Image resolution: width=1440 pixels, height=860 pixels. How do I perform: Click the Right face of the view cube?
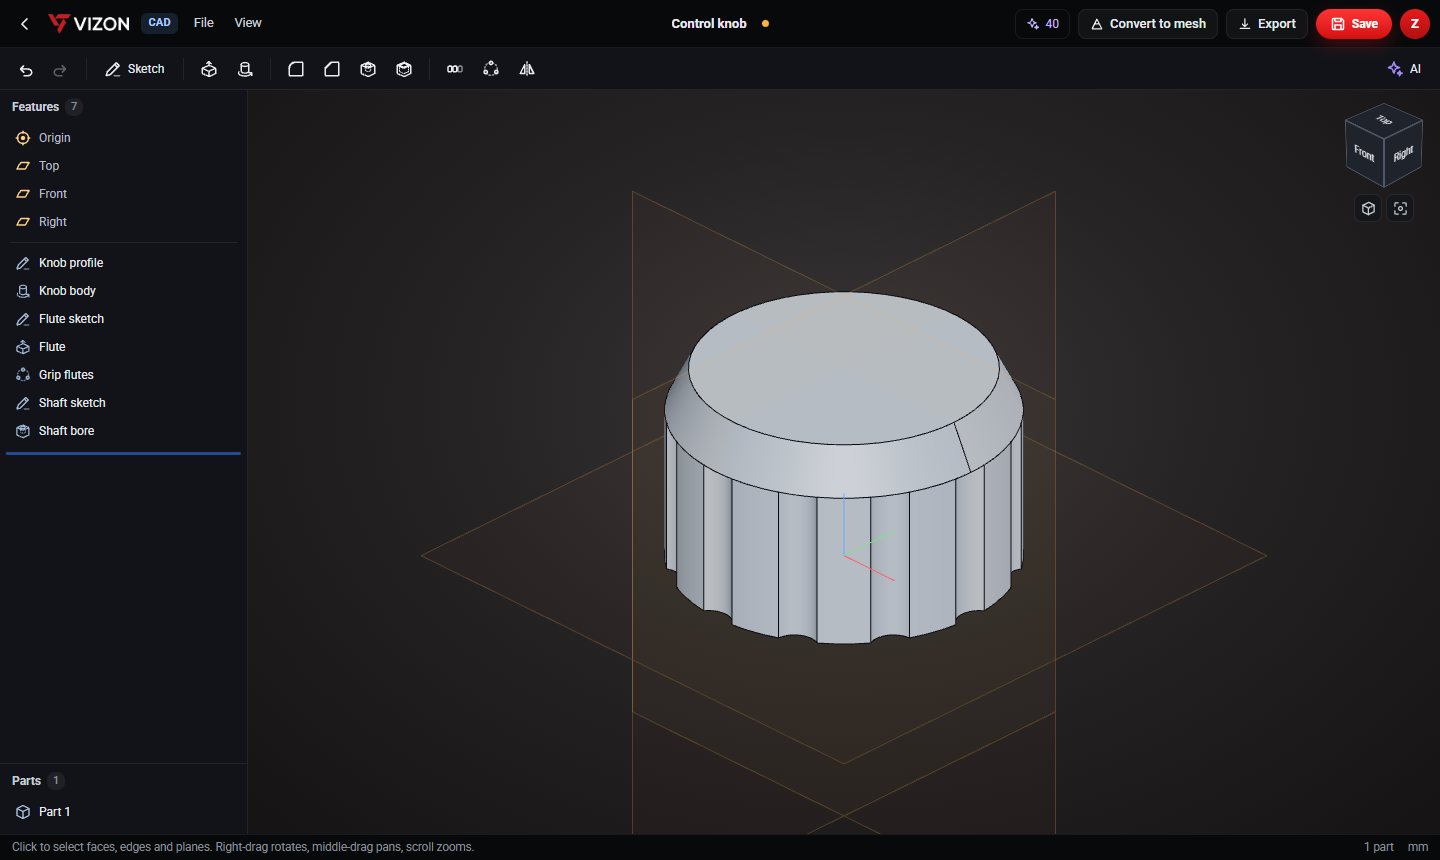[x=1403, y=153]
